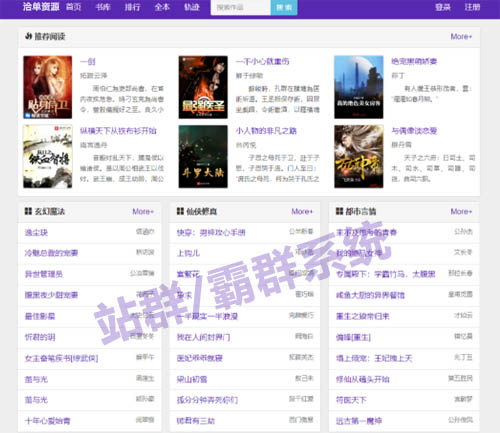
Task: Click the teal 搜索 search button
Action: (284, 7)
